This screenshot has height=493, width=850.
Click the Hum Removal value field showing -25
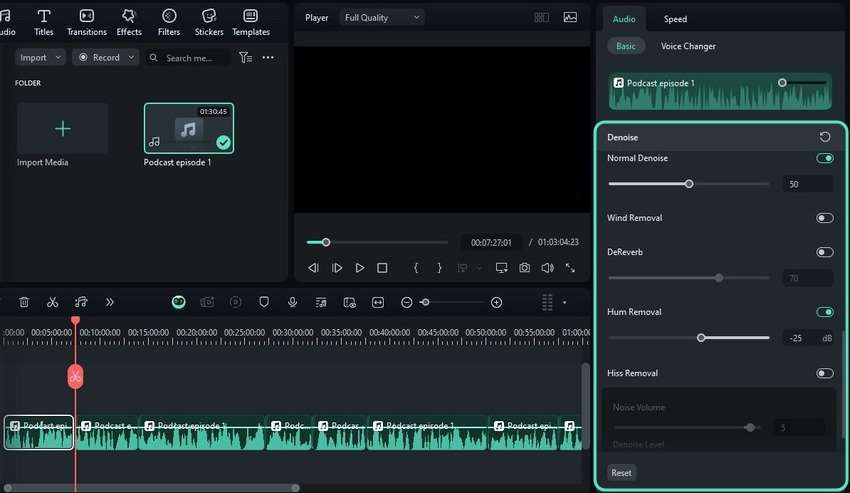click(807, 338)
